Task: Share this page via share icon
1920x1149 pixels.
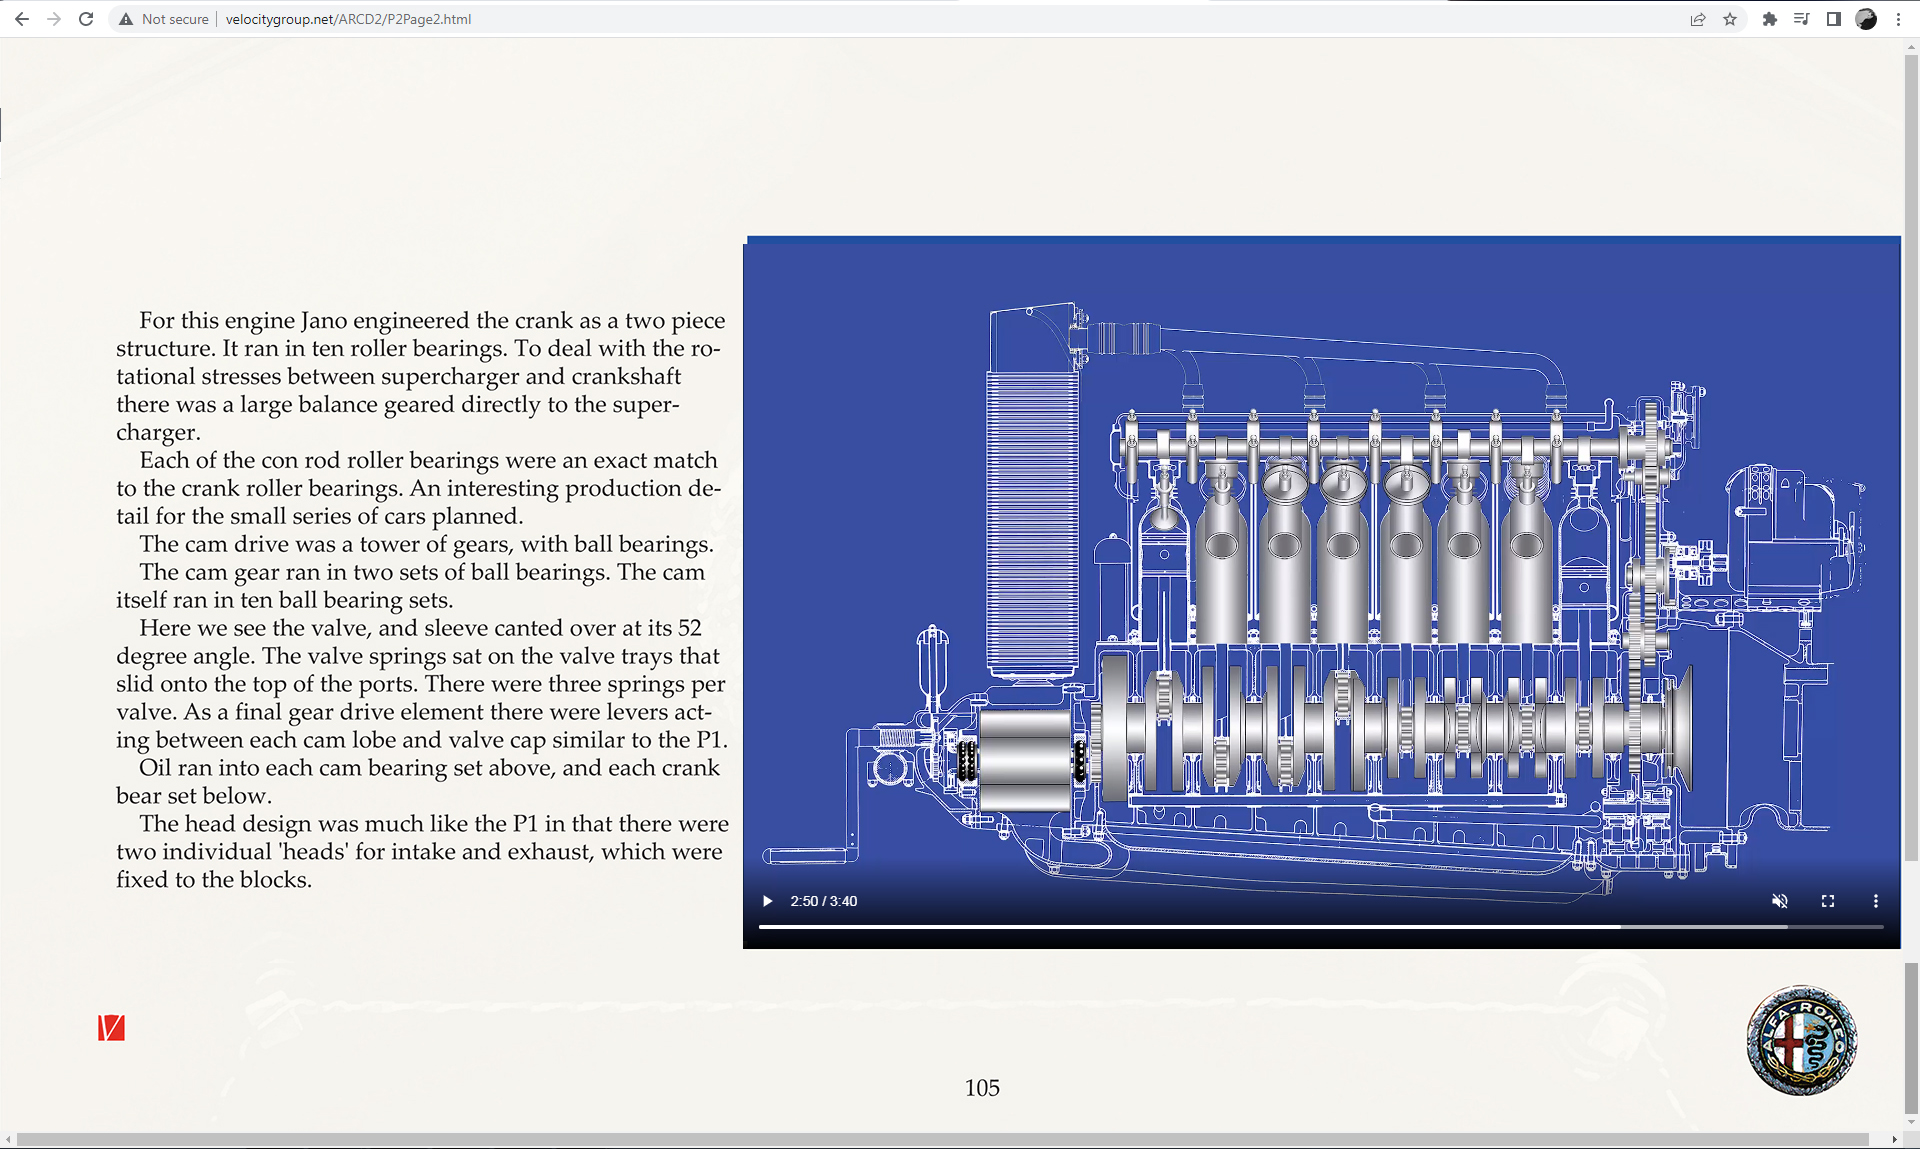Action: coord(1698,19)
